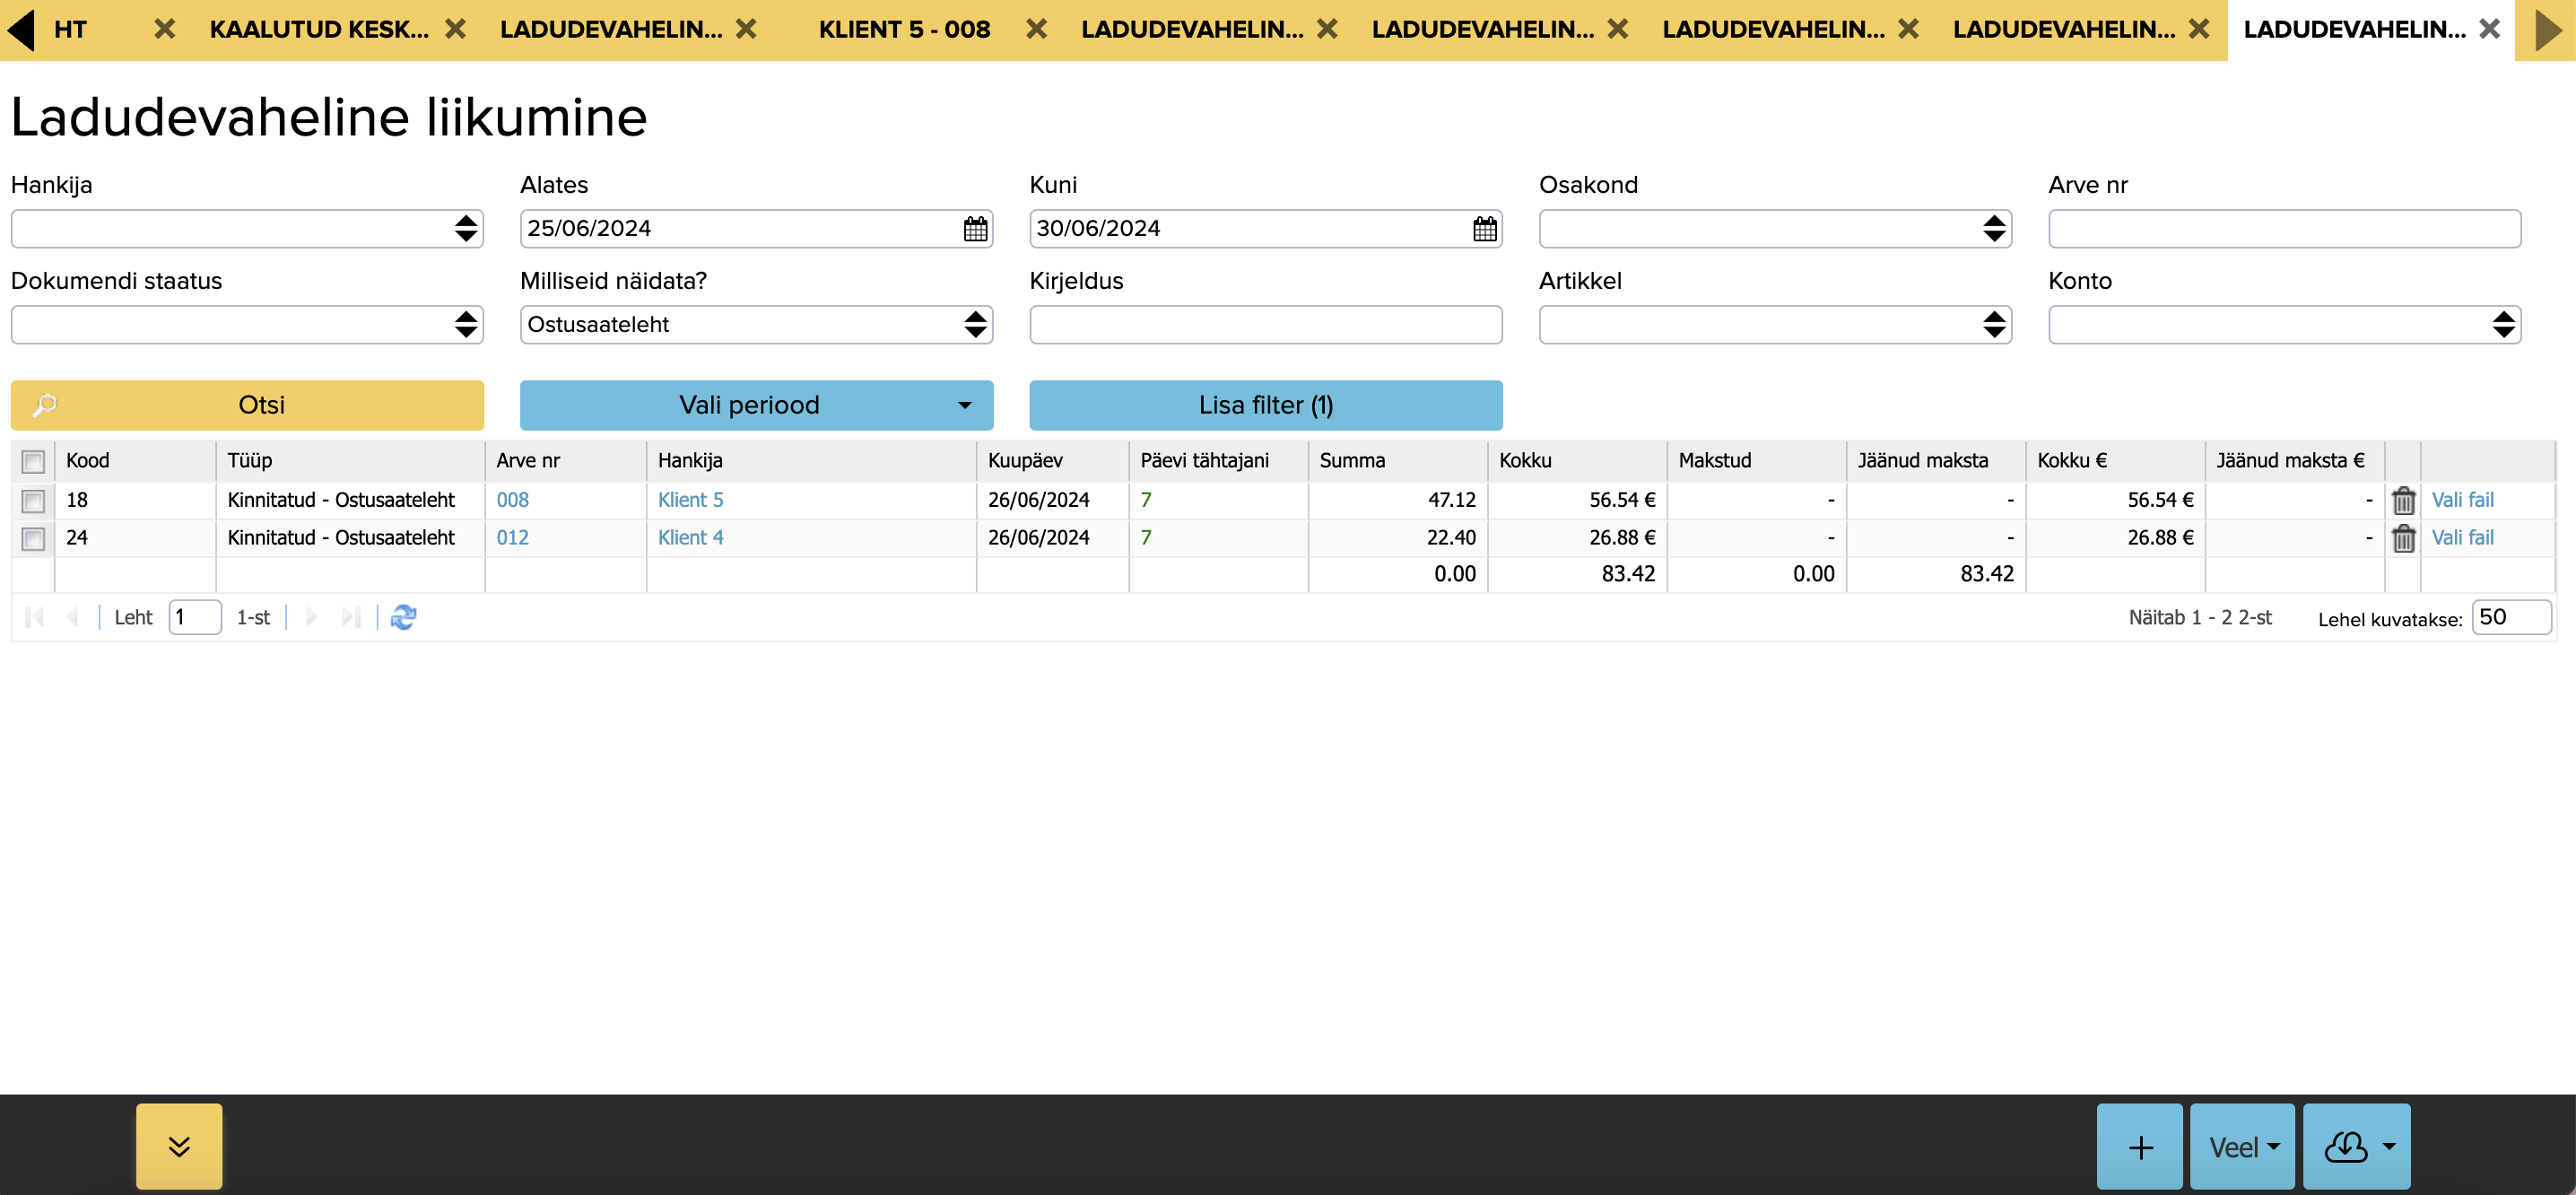Open Klient 5 supplier link

pyautogui.click(x=690, y=500)
